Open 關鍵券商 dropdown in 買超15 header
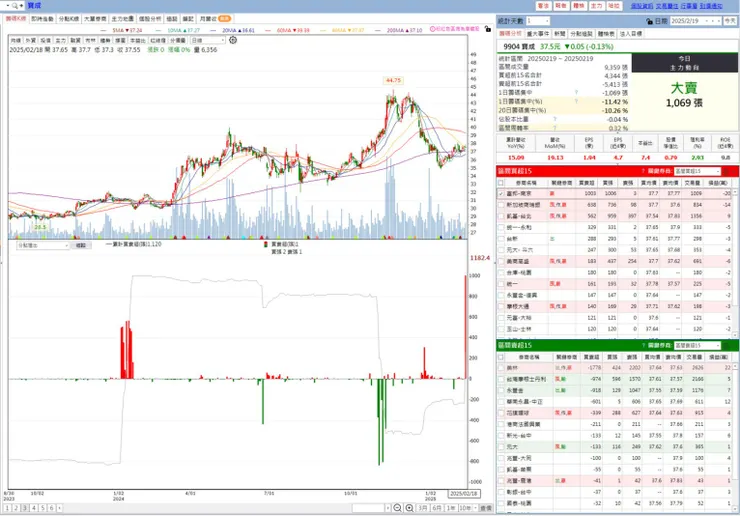The image size is (740, 516). (698, 171)
